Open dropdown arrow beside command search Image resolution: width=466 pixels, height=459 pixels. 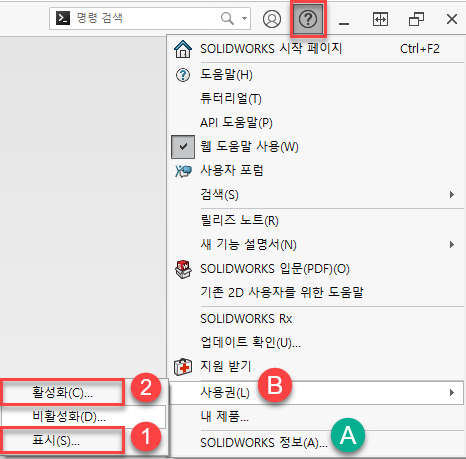tap(245, 18)
